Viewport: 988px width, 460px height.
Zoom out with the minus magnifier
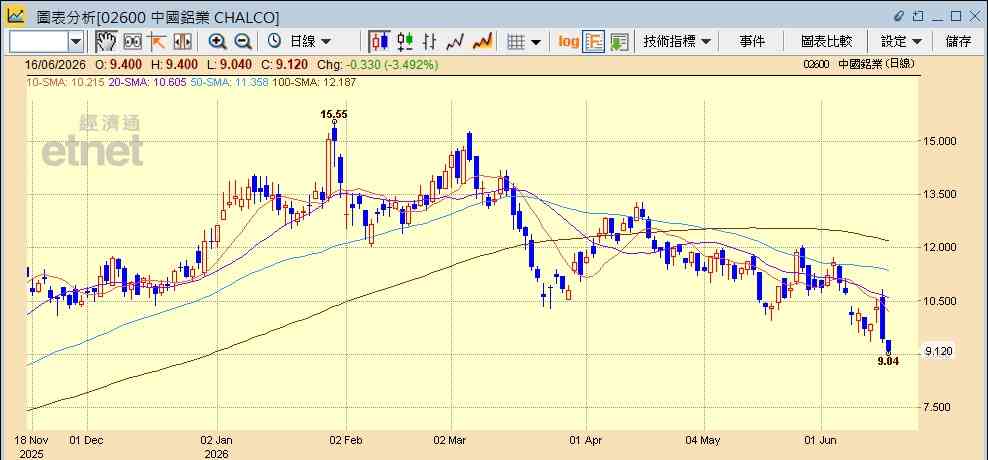tap(243, 42)
